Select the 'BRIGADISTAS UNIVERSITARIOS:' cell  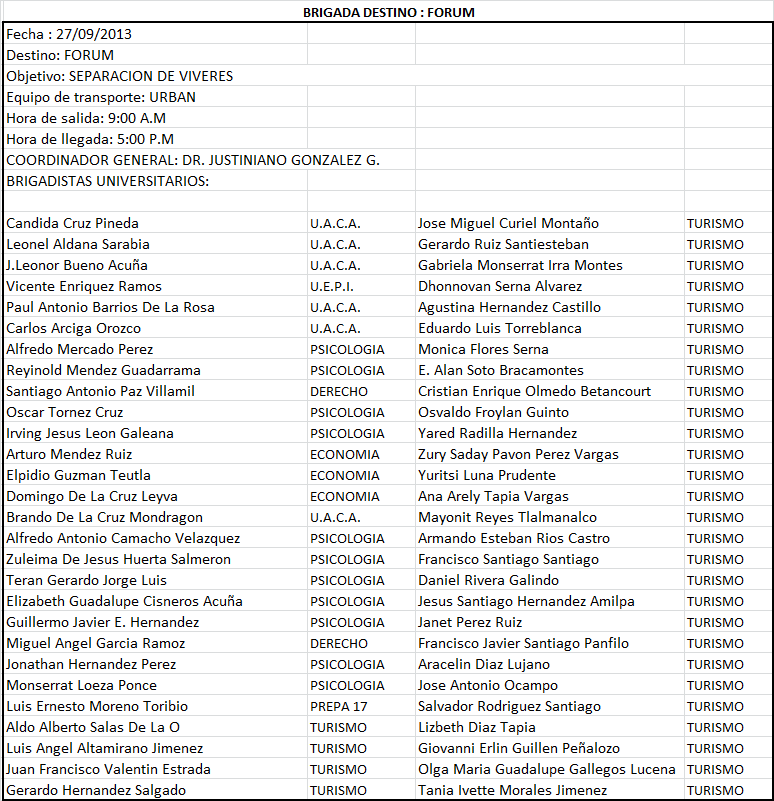pos(108,181)
